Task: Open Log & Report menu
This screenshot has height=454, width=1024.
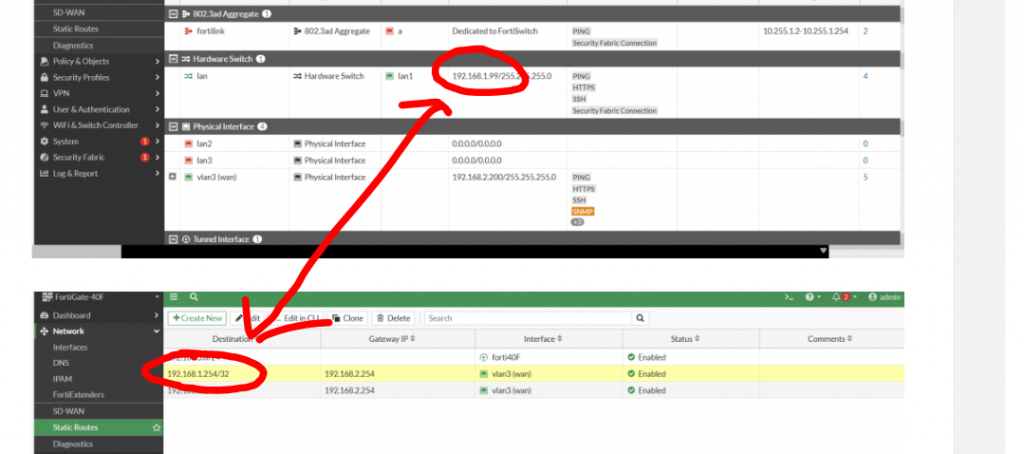Action: [75, 174]
